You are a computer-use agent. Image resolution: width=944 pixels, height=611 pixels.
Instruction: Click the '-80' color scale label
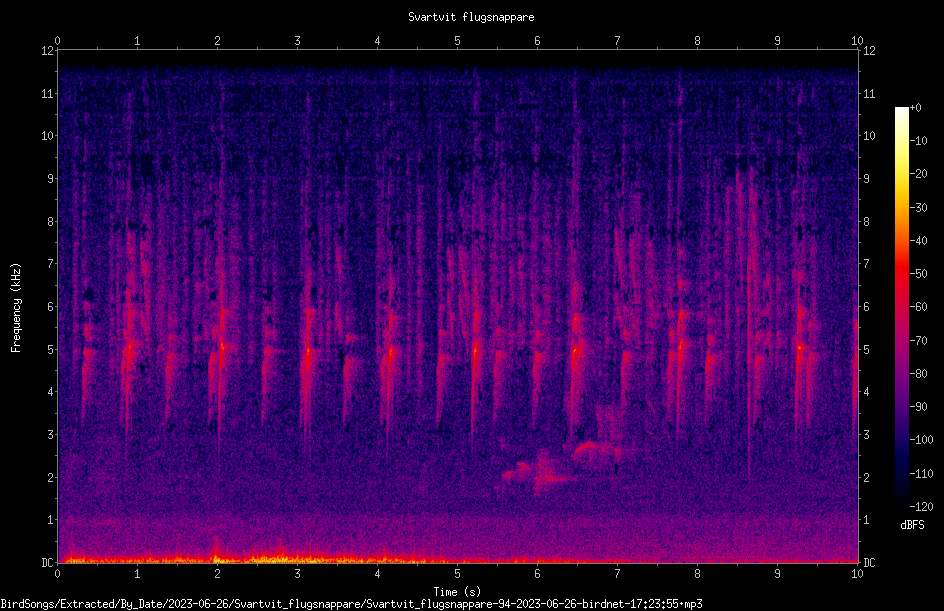click(919, 374)
